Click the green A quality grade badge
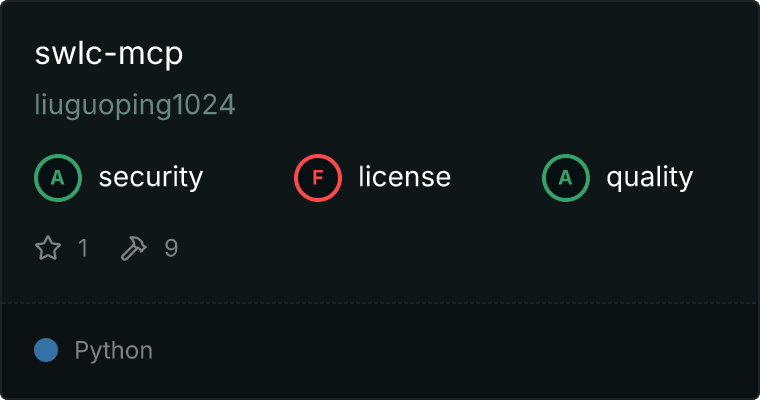 click(x=566, y=178)
